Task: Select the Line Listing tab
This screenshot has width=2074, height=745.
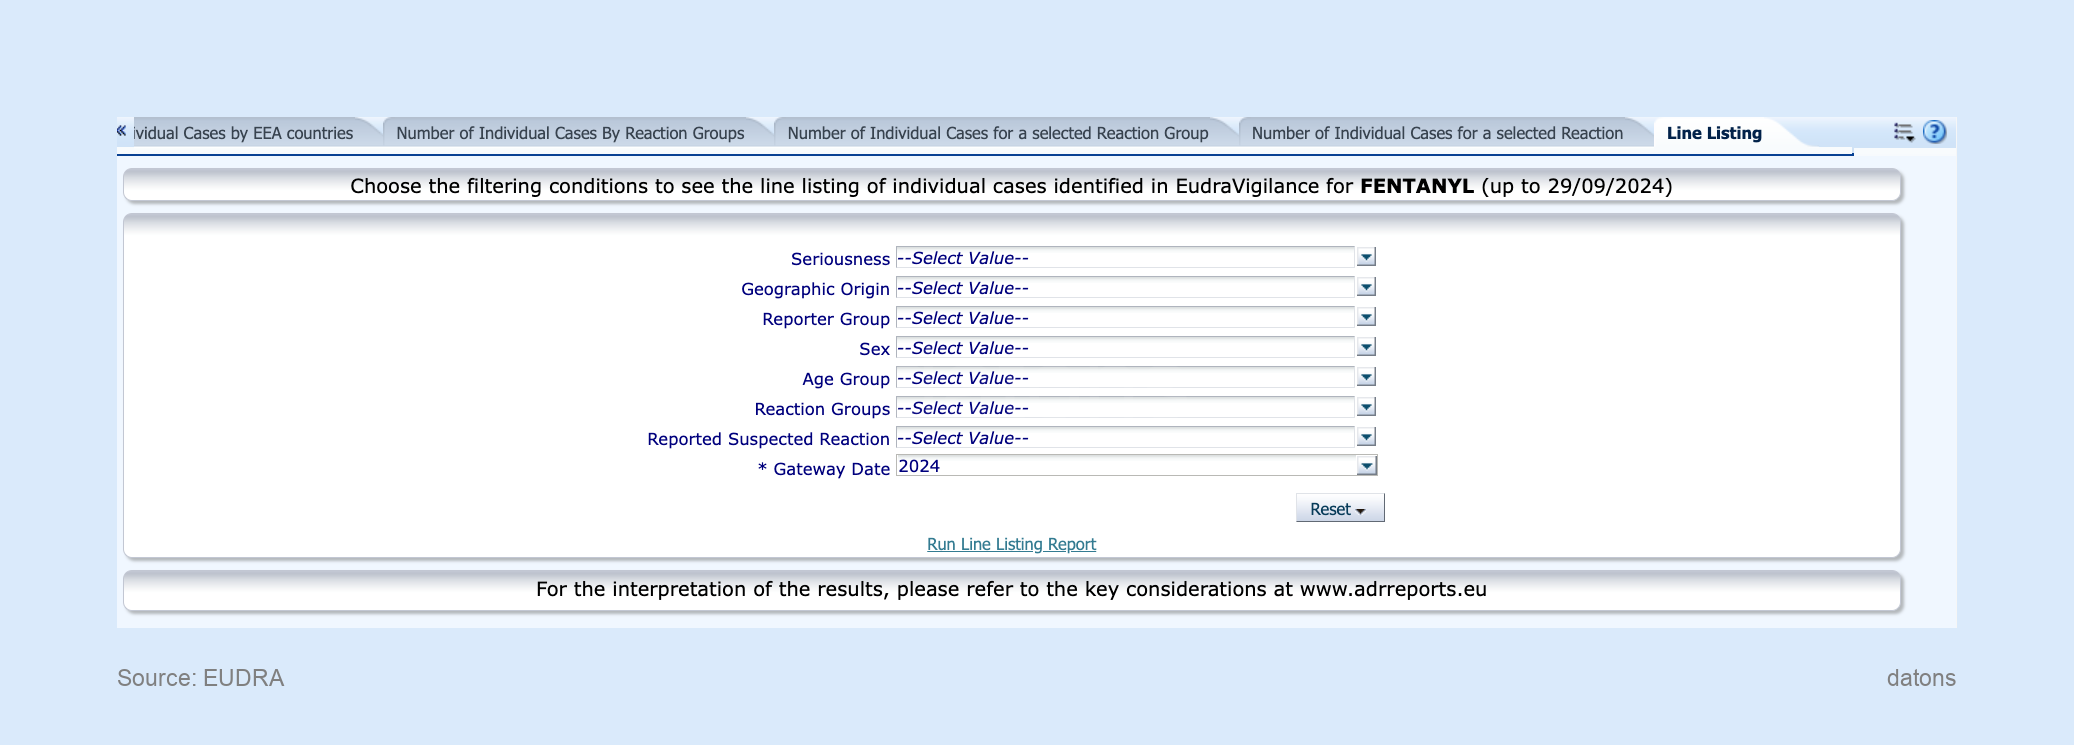Action: 1713,133
